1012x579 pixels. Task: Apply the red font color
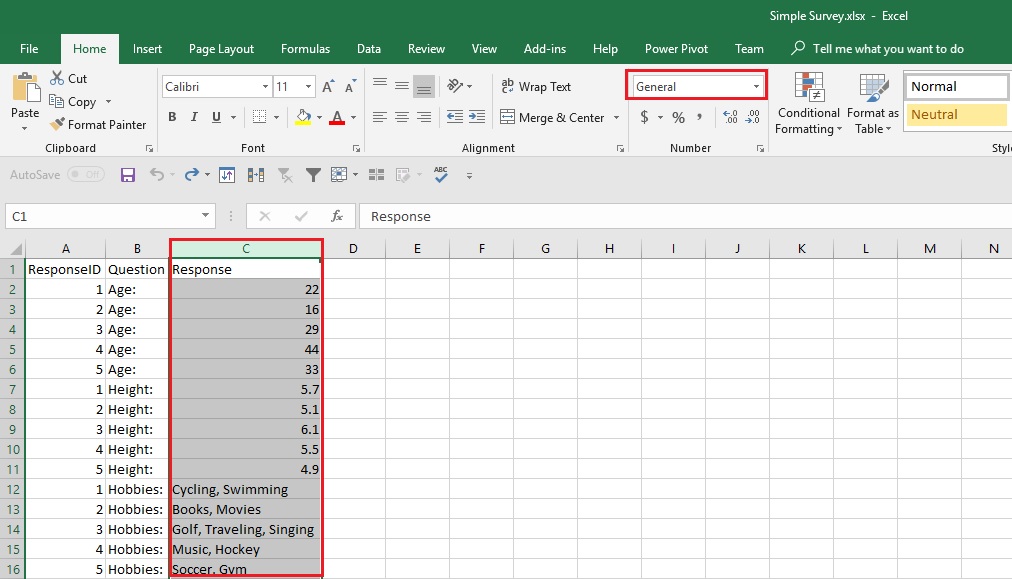(x=337, y=117)
